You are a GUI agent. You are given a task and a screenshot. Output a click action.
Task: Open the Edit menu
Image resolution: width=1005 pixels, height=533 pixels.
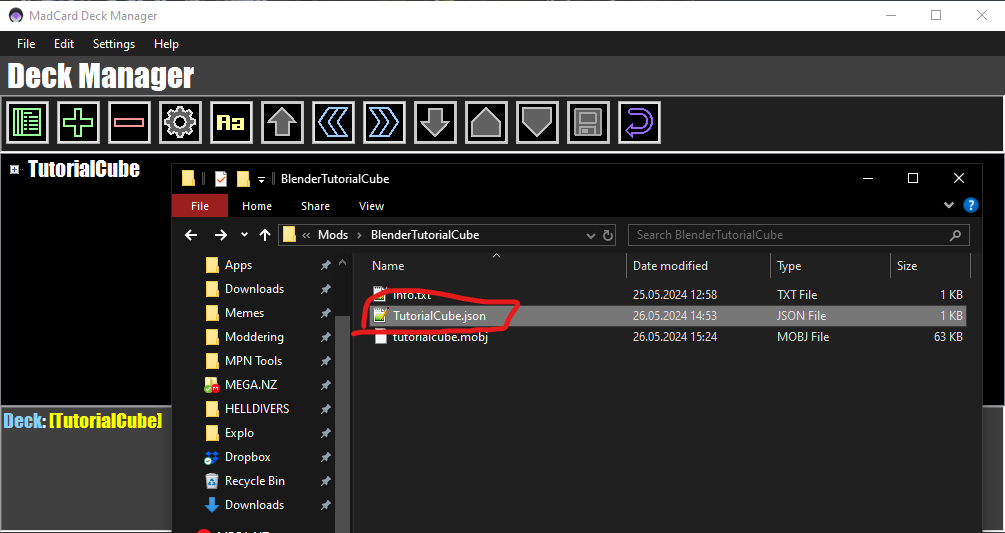(x=64, y=44)
